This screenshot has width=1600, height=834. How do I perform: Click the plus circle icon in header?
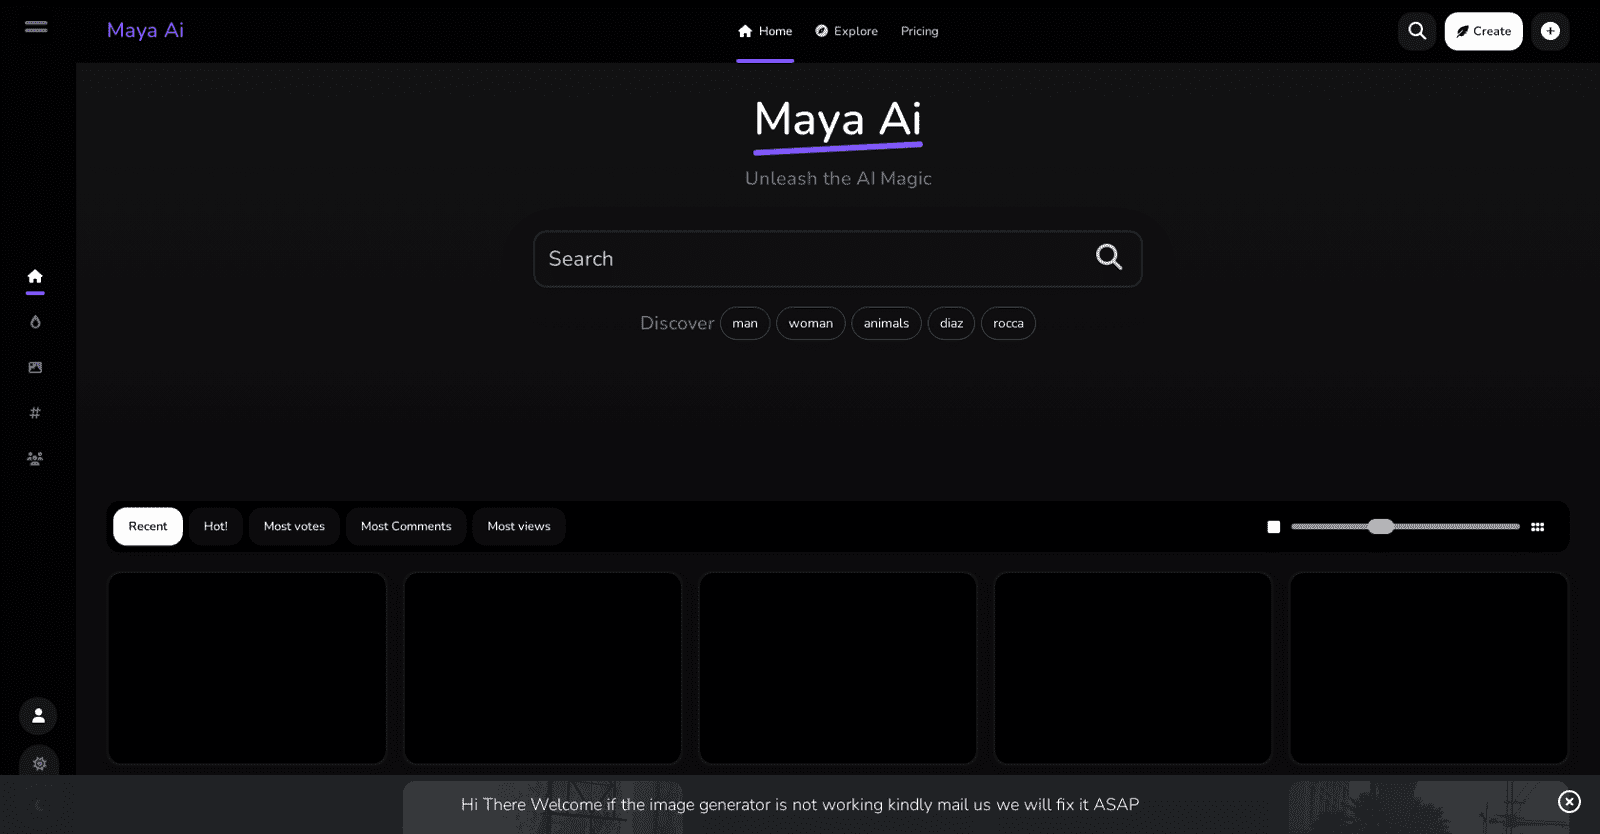pos(1550,31)
